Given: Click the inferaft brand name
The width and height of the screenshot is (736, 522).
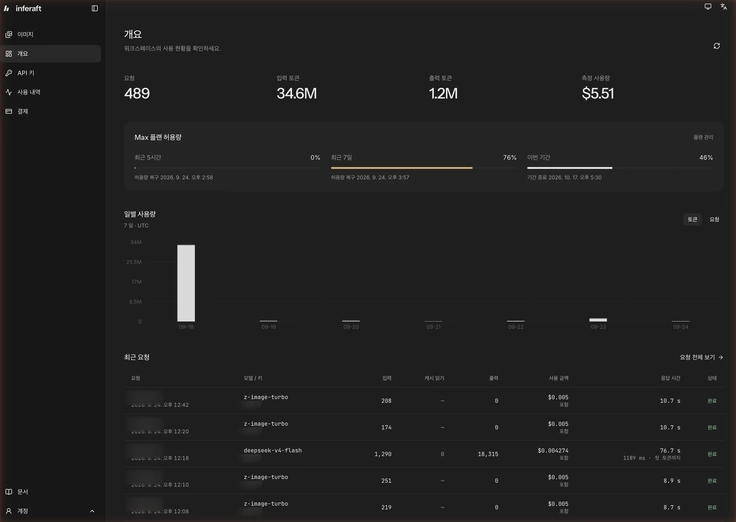Looking at the screenshot, I should pyautogui.click(x=28, y=8).
